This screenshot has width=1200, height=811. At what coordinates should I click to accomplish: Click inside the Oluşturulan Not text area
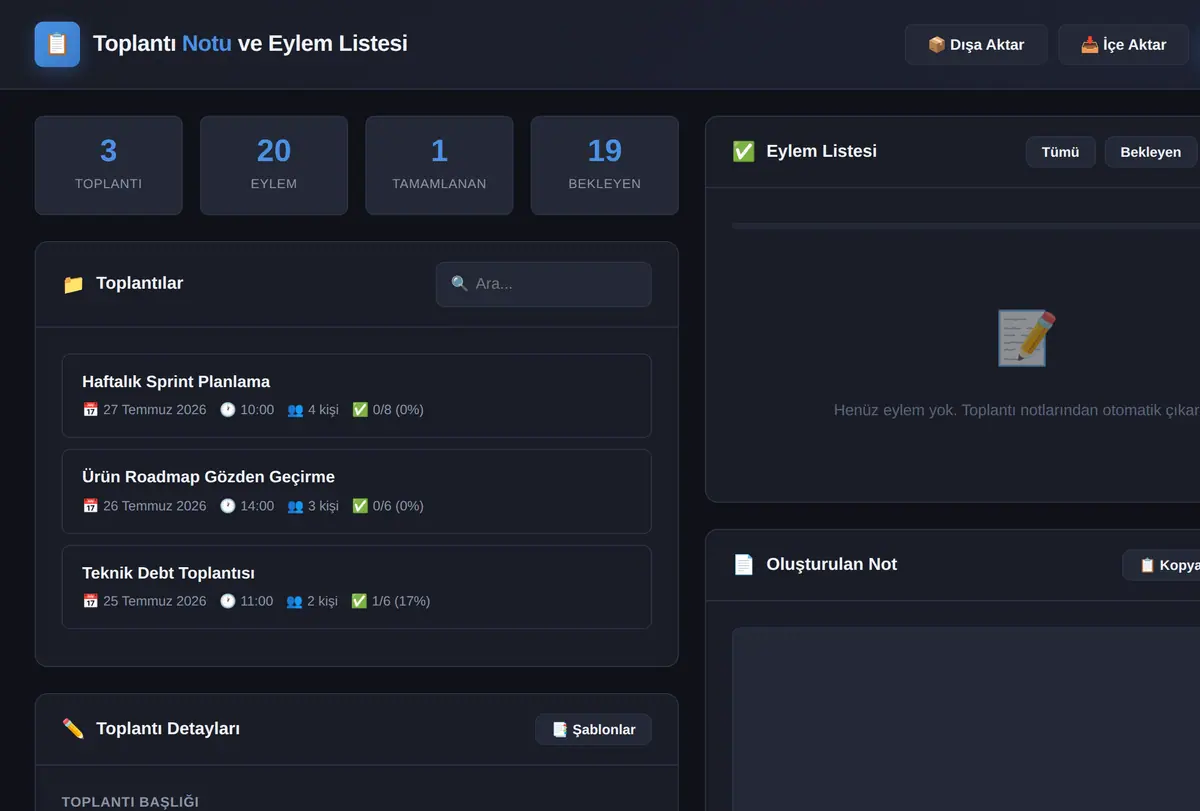[x=966, y=719]
